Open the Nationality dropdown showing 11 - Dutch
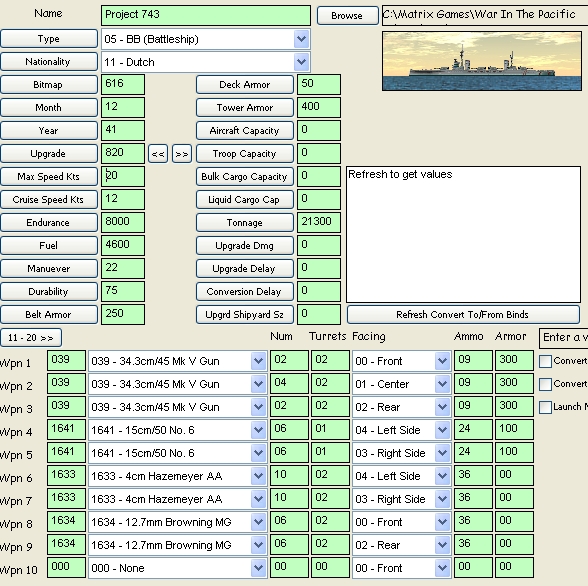 302,62
